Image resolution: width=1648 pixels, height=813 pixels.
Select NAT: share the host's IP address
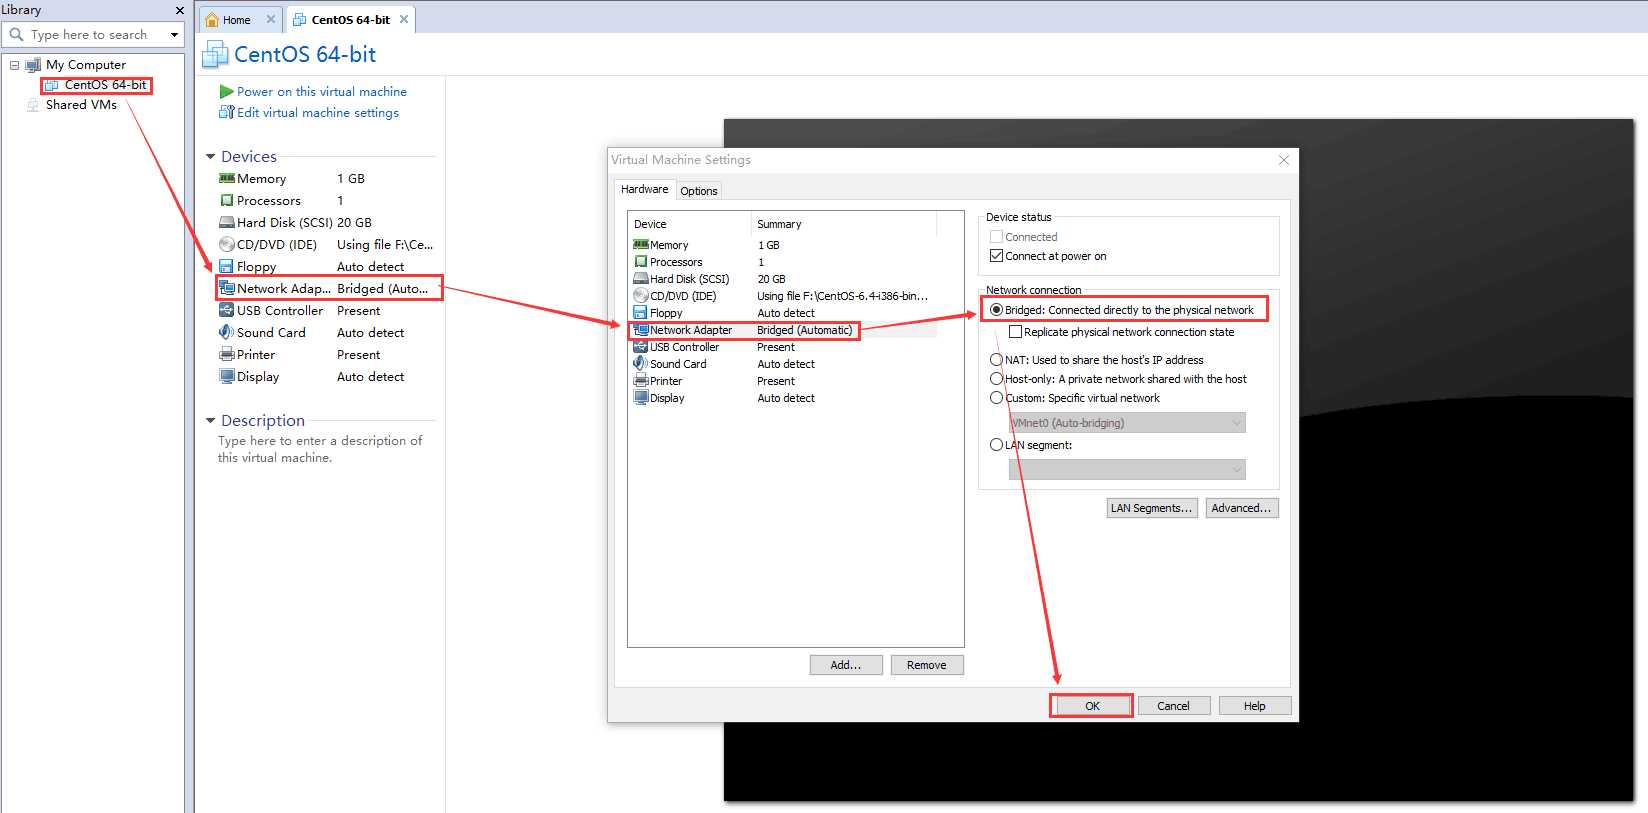(996, 360)
